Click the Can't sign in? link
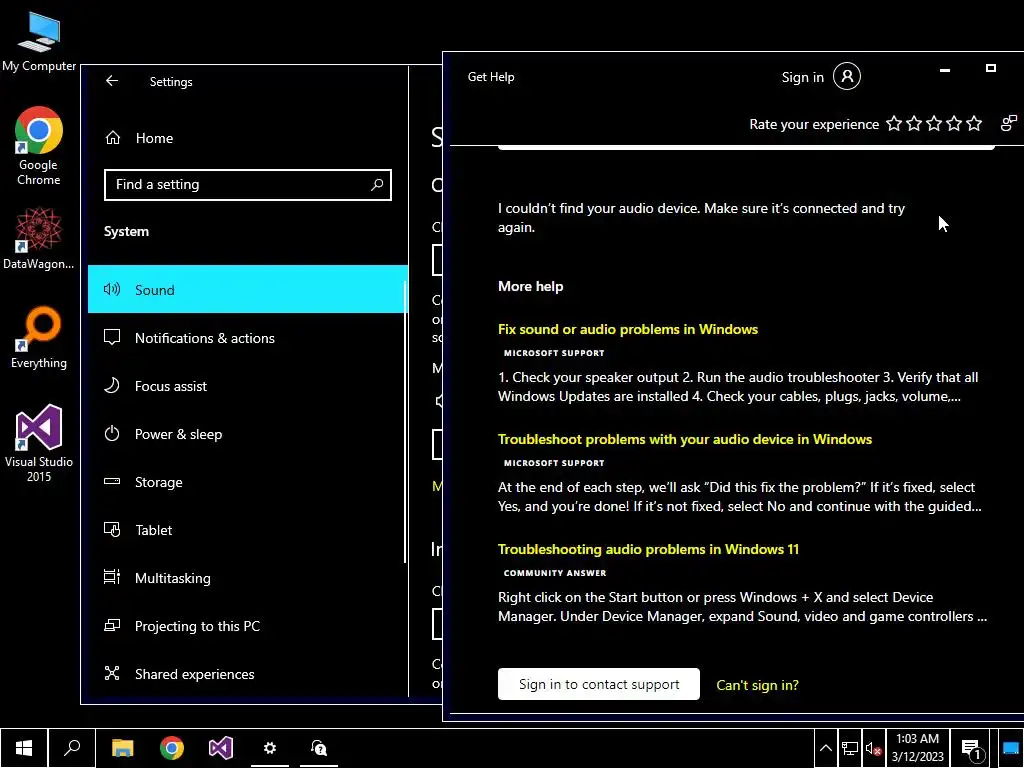Viewport: 1024px width, 768px height. tap(758, 685)
